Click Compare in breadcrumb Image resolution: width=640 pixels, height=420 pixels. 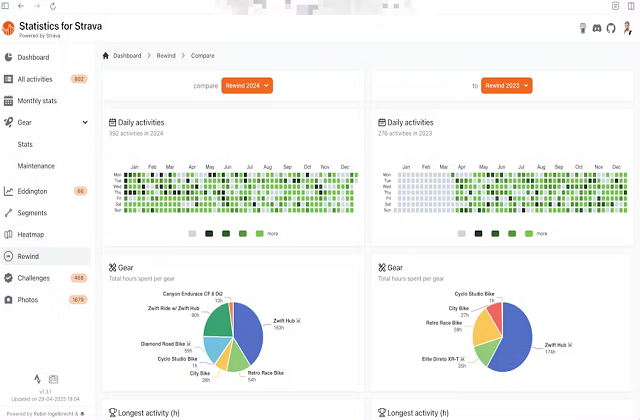pyautogui.click(x=202, y=56)
